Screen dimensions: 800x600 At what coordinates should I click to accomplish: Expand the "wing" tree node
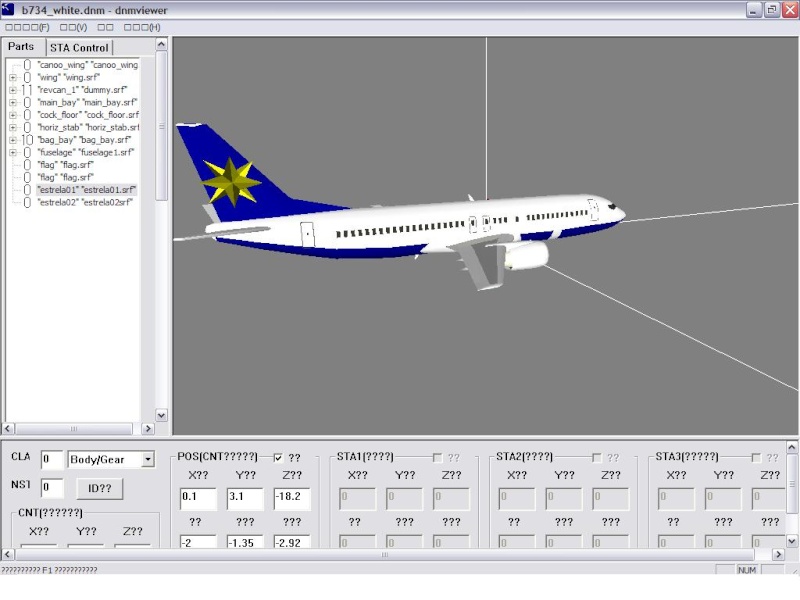coord(13,78)
